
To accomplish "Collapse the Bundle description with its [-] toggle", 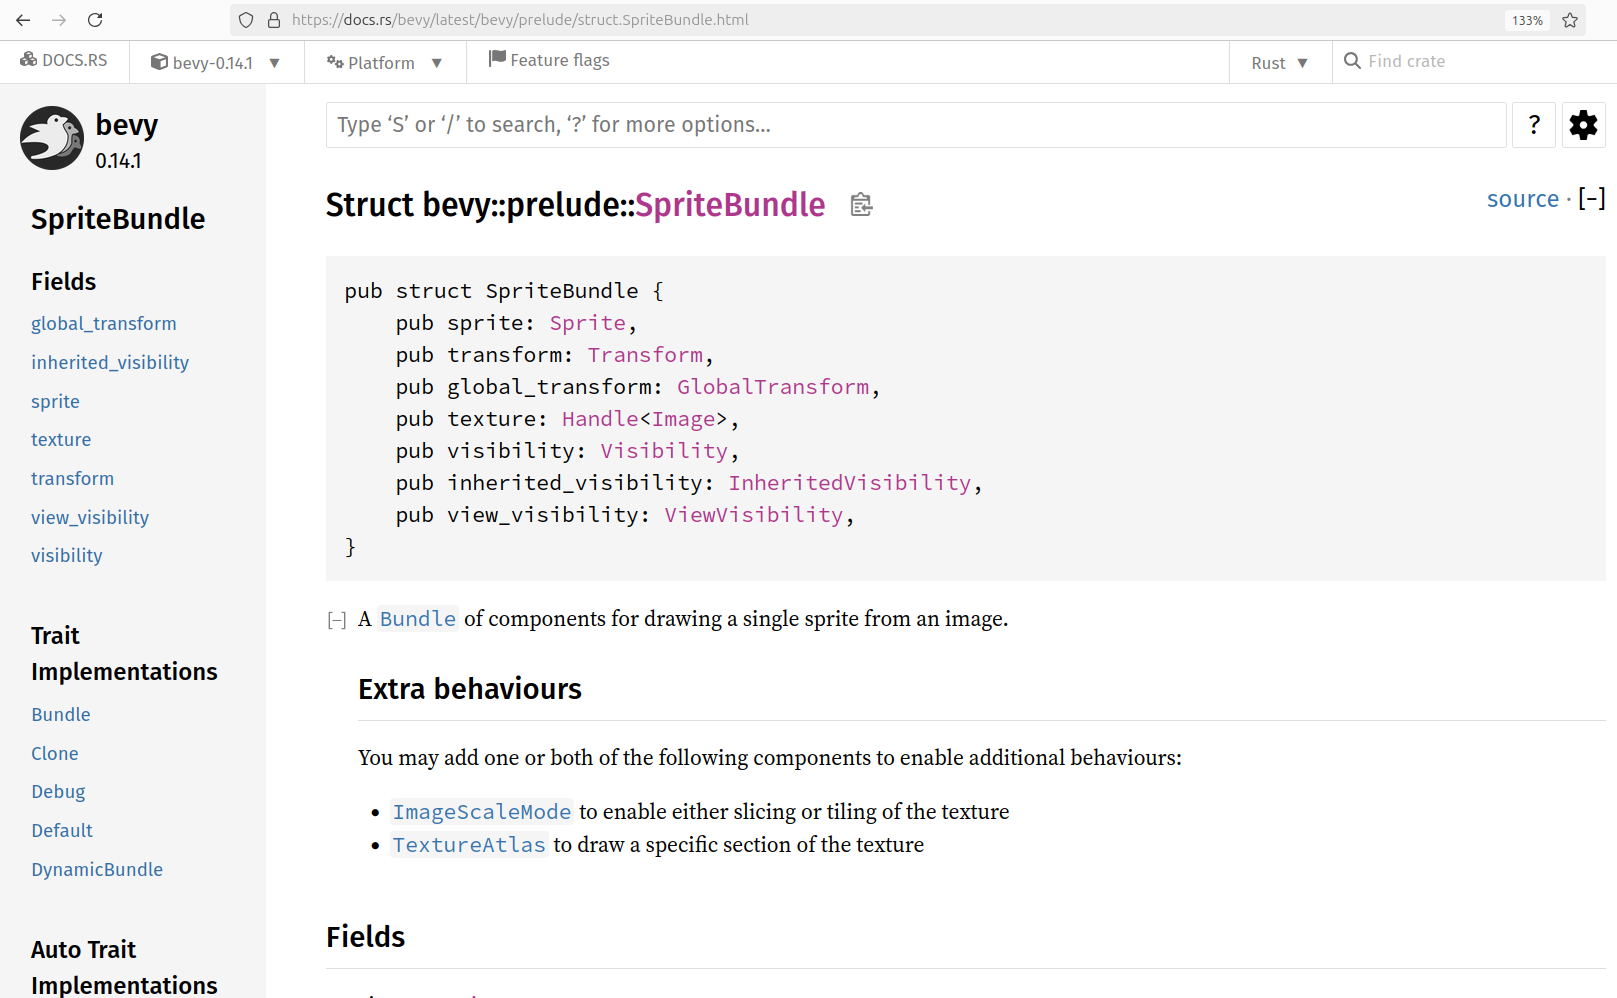I will click(x=337, y=620).
